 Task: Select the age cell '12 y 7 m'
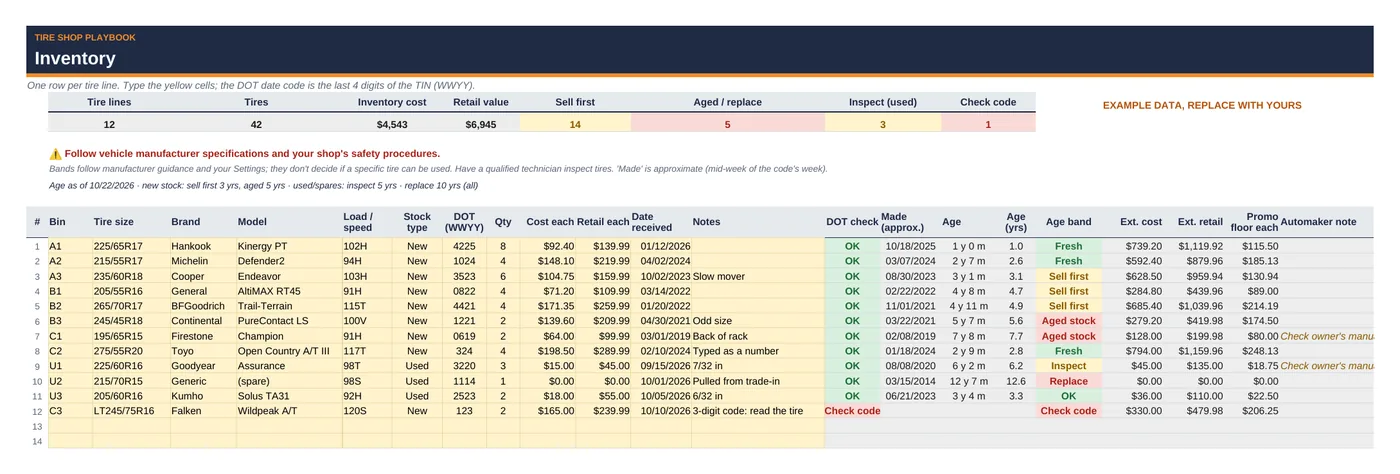(x=969, y=381)
